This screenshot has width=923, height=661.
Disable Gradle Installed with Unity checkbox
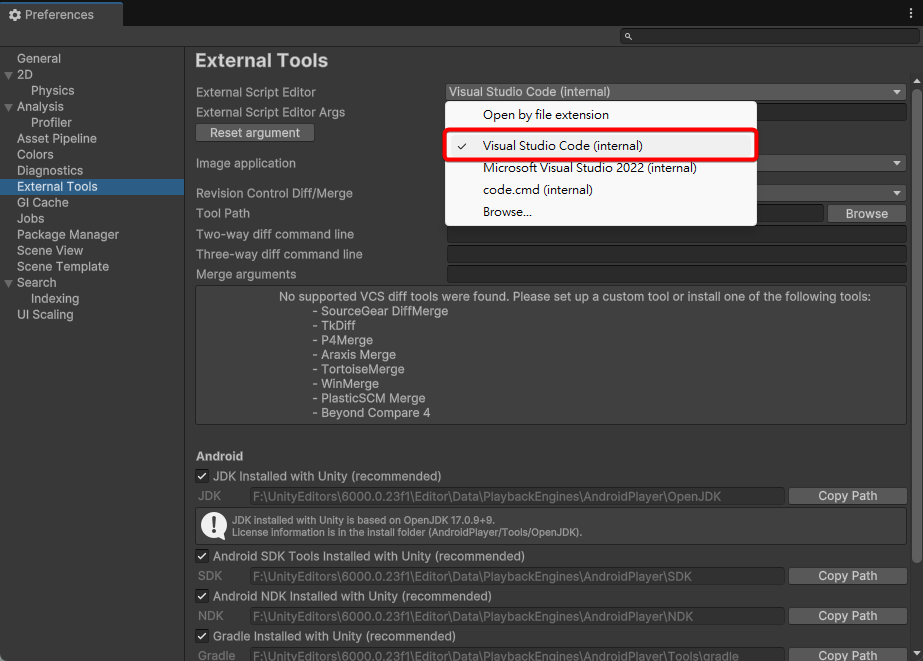tap(203, 637)
